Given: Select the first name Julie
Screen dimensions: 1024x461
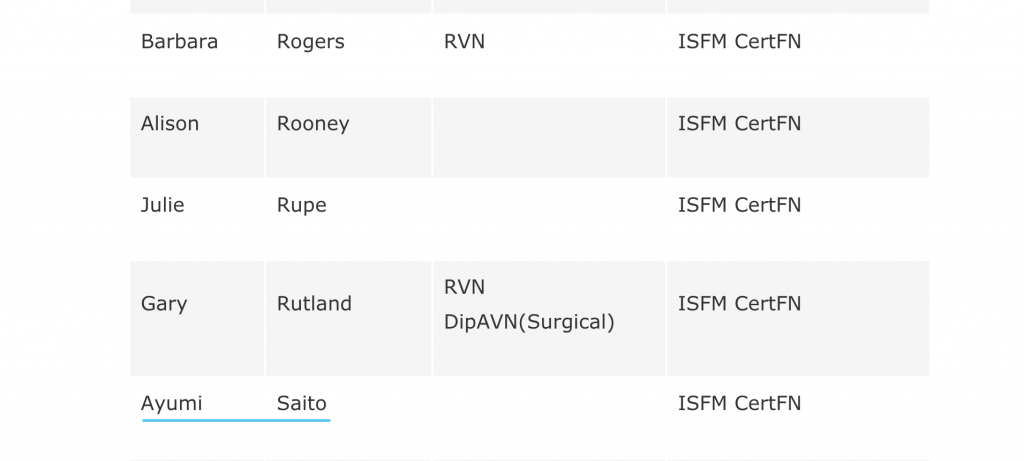Looking at the screenshot, I should pos(163,205).
